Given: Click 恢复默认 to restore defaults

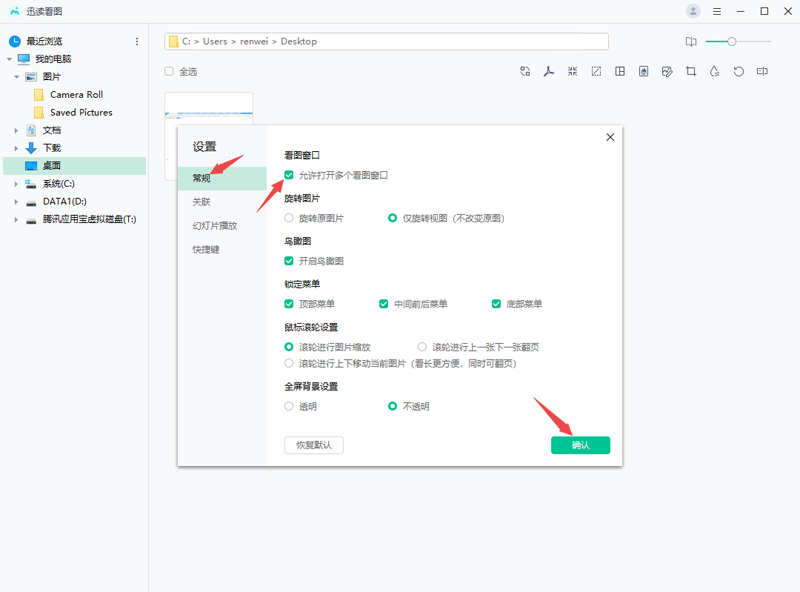Looking at the screenshot, I should click(x=312, y=445).
